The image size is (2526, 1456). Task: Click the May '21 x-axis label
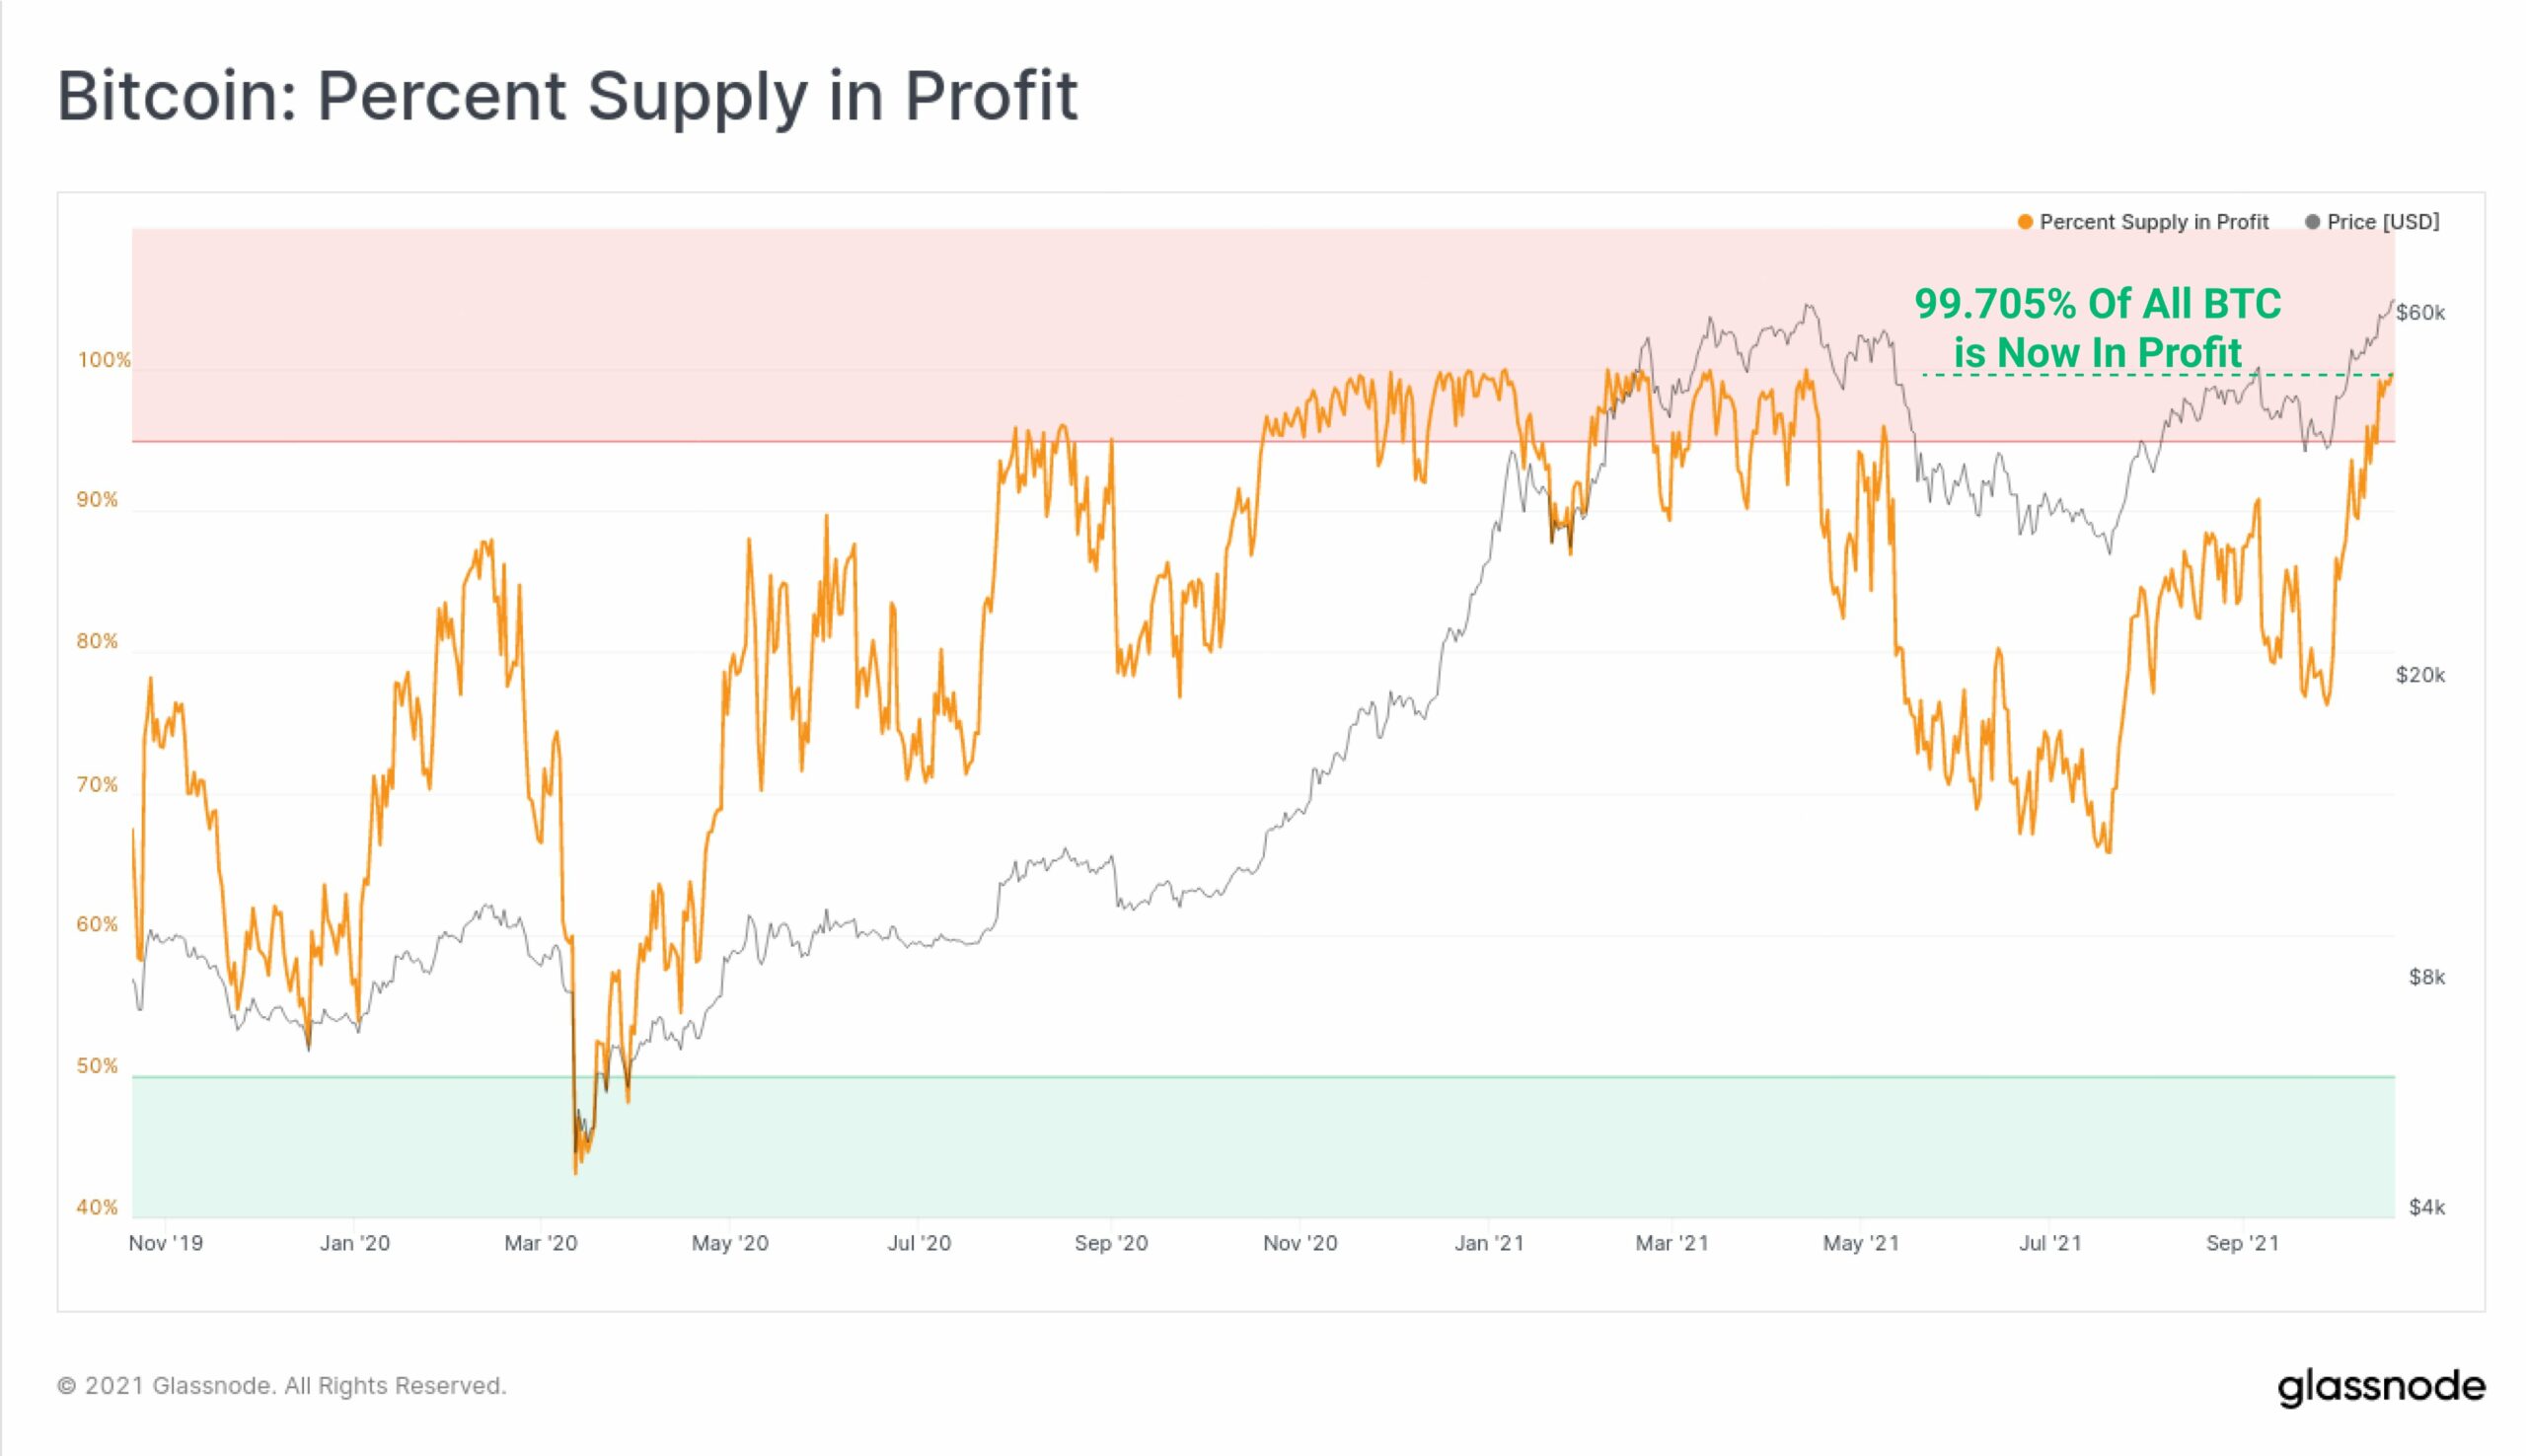pos(1861,1243)
